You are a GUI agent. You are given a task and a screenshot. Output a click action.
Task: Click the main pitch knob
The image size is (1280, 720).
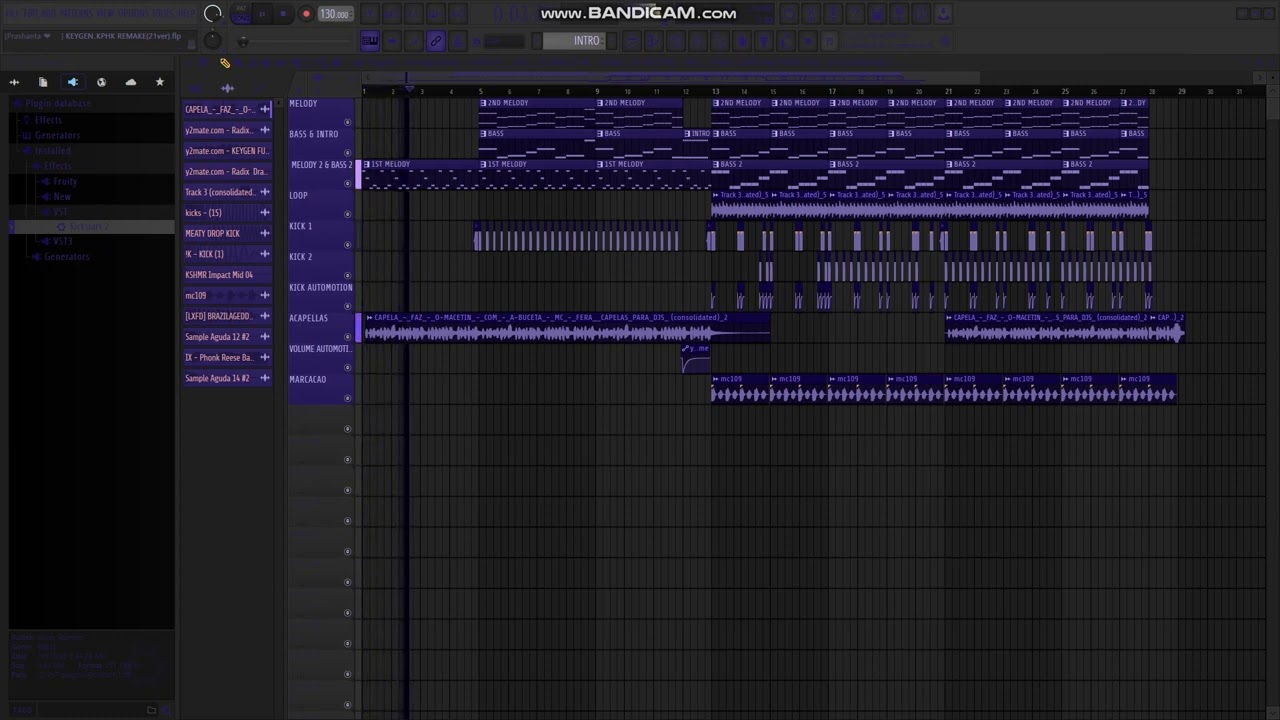tap(212, 40)
